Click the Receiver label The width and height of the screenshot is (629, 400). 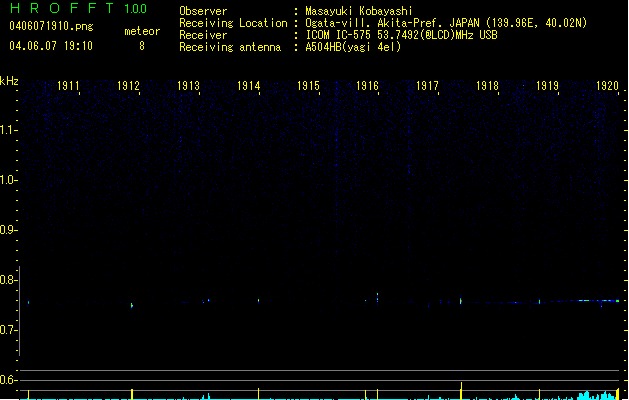[x=203, y=35]
